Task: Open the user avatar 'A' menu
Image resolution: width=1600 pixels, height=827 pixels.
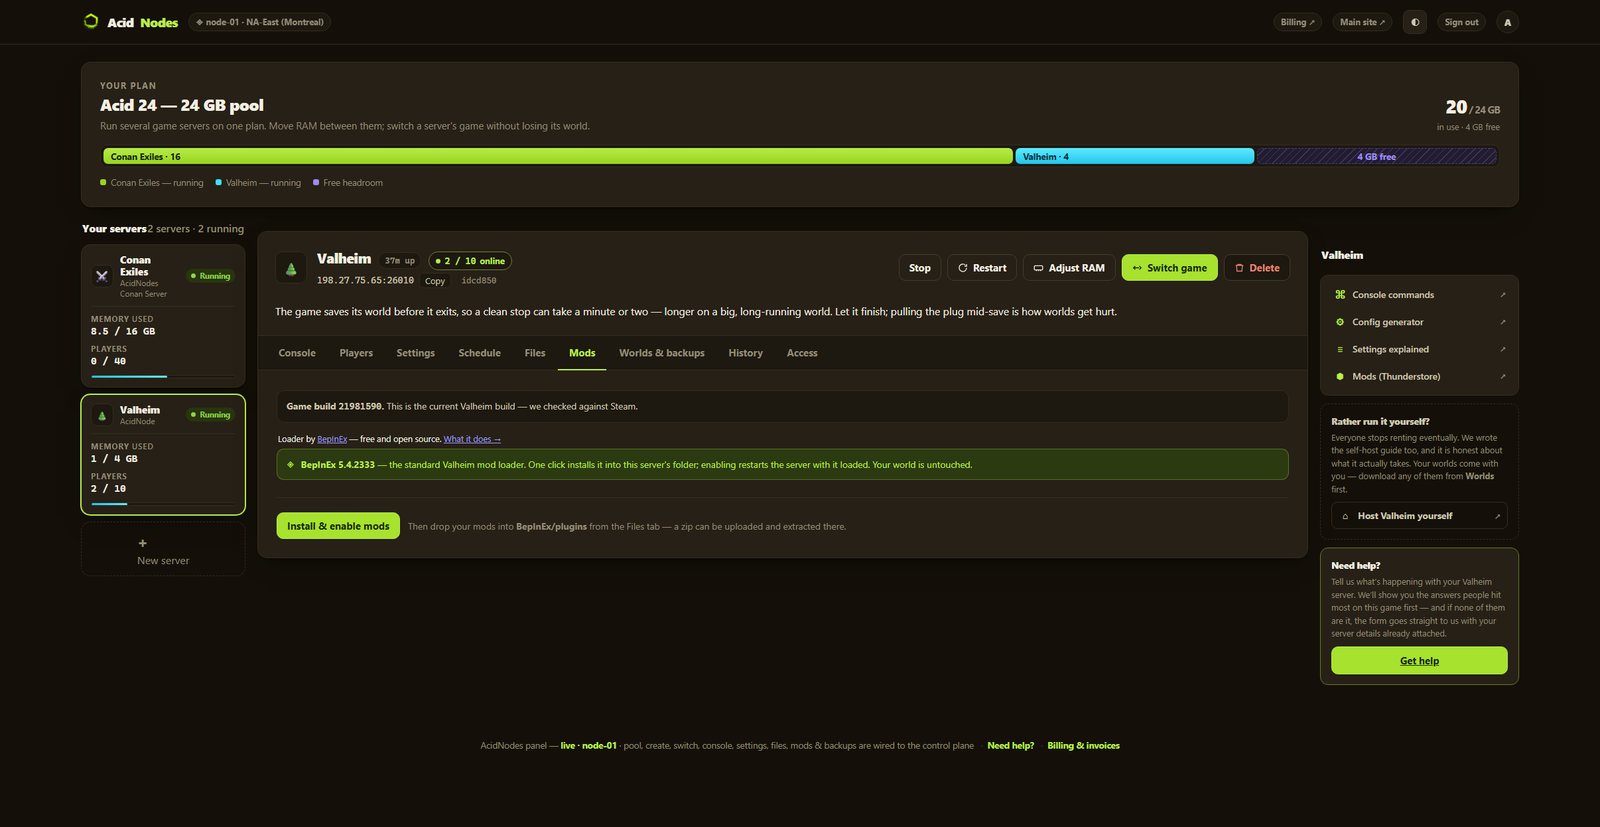Action: (x=1508, y=22)
